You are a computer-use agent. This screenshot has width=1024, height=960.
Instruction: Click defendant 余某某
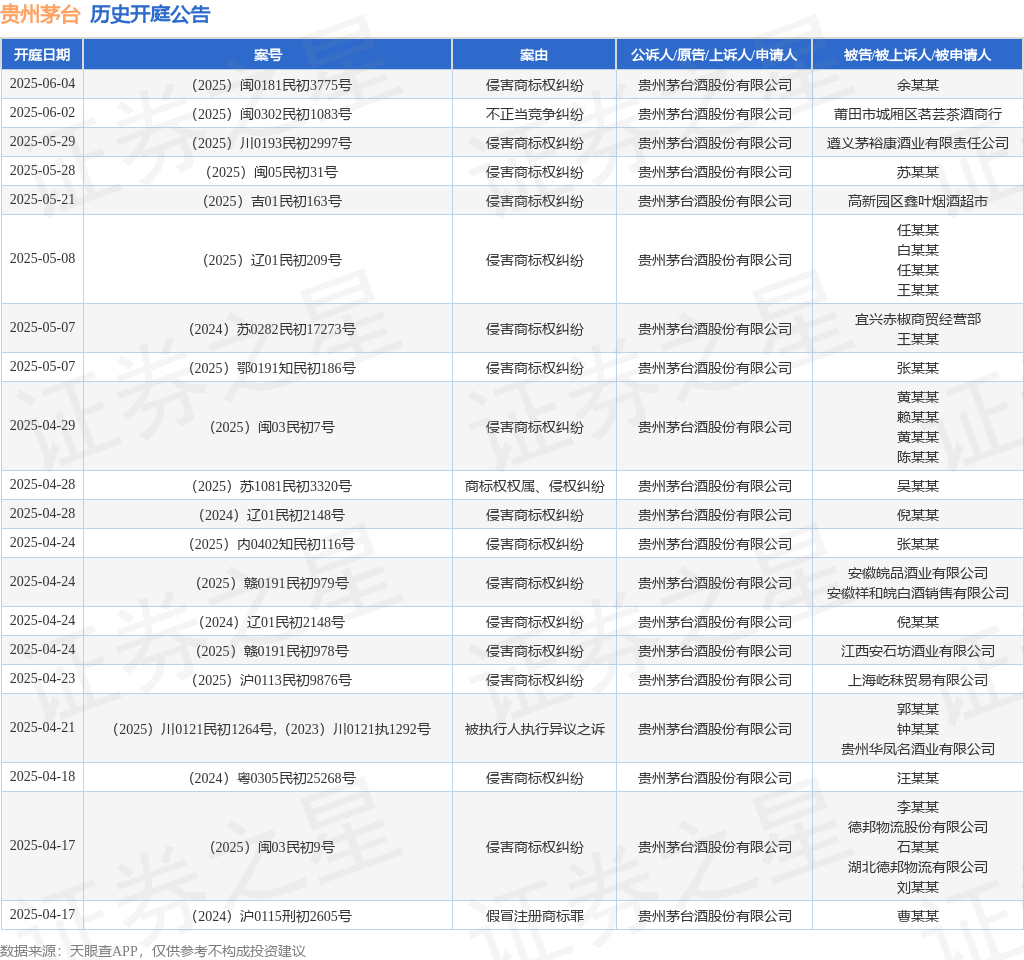point(918,85)
